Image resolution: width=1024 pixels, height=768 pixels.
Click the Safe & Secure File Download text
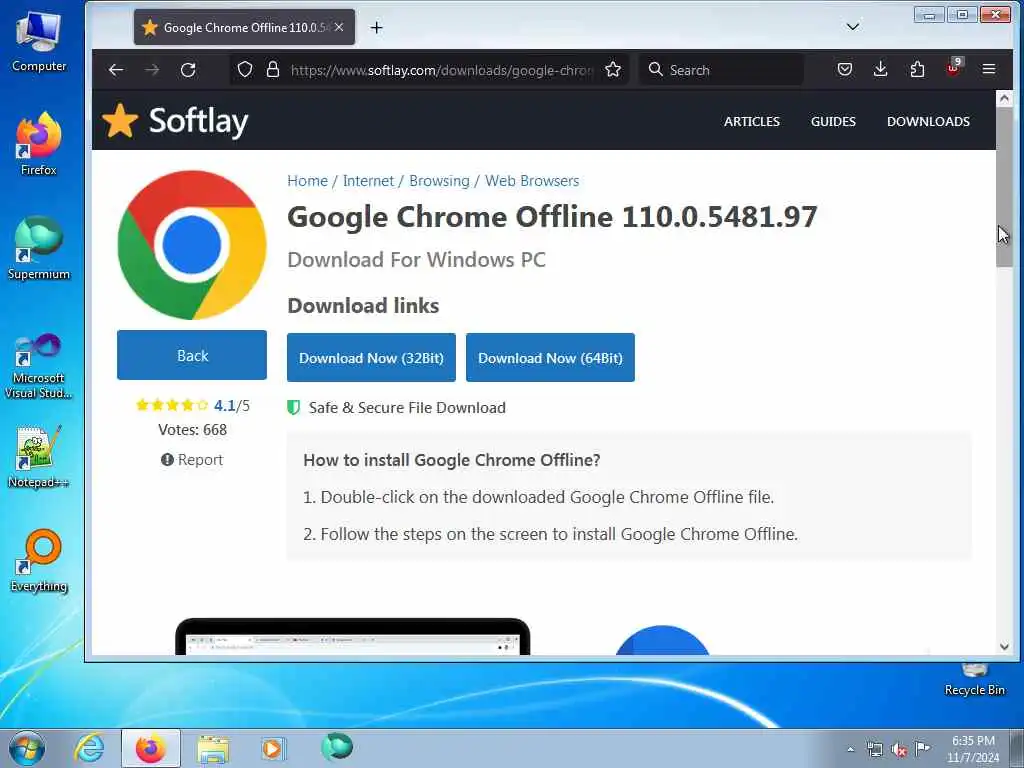pos(407,408)
